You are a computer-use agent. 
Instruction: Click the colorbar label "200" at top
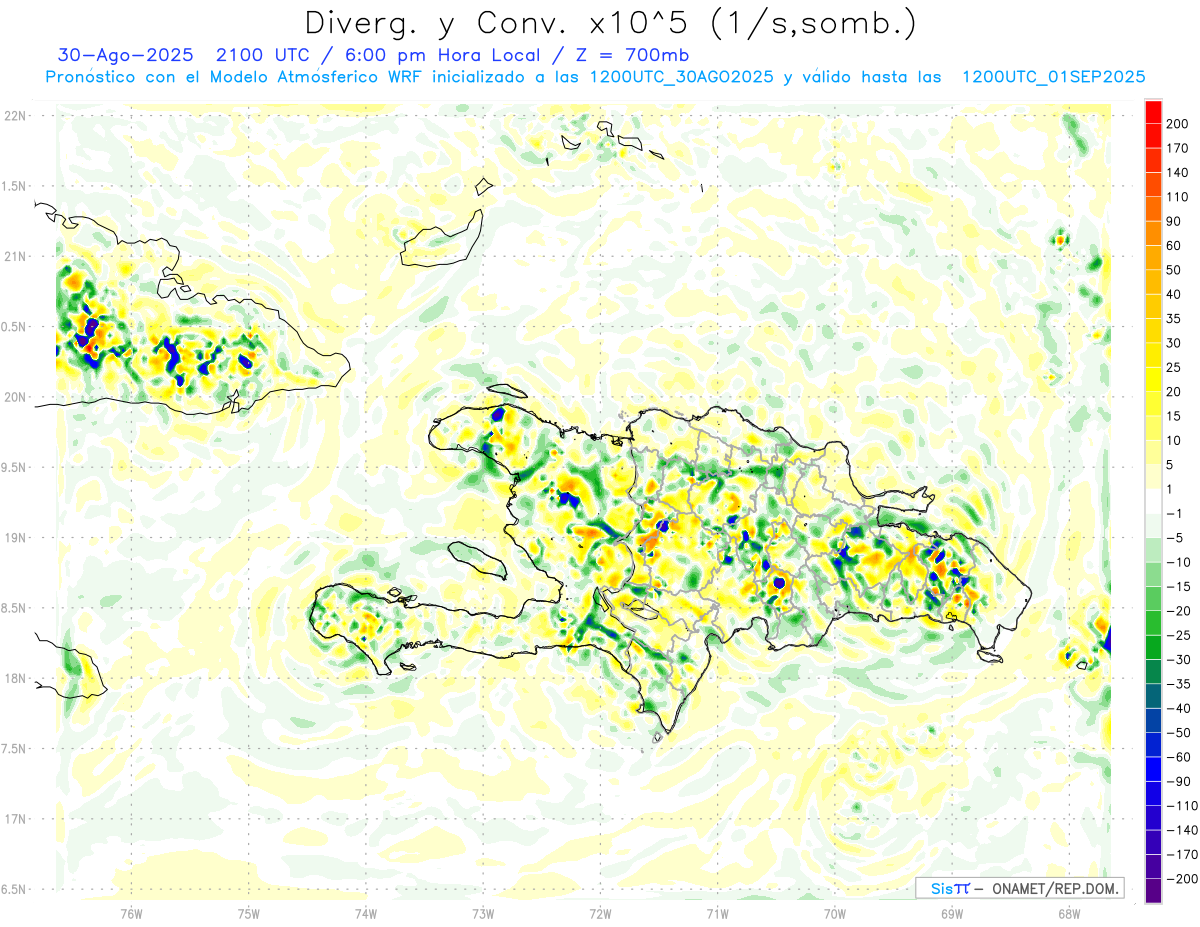click(x=1177, y=124)
